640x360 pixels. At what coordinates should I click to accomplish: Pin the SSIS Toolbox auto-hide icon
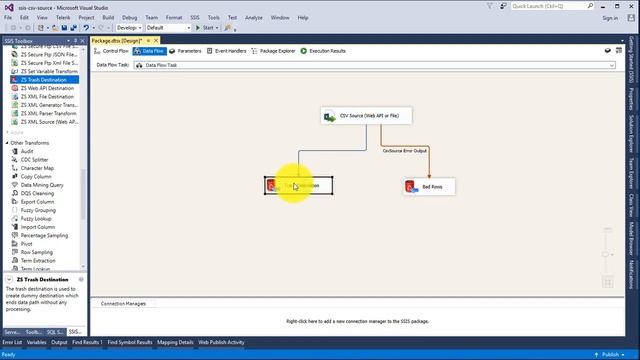click(76, 41)
